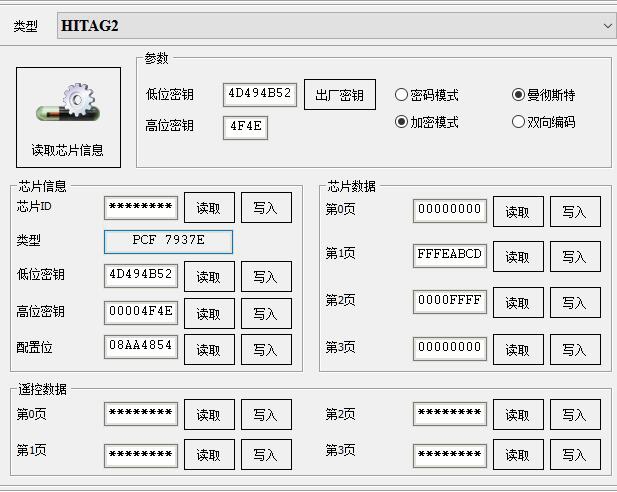Click the 出厂密钥 button
The width and height of the screenshot is (617, 492).
339,96
